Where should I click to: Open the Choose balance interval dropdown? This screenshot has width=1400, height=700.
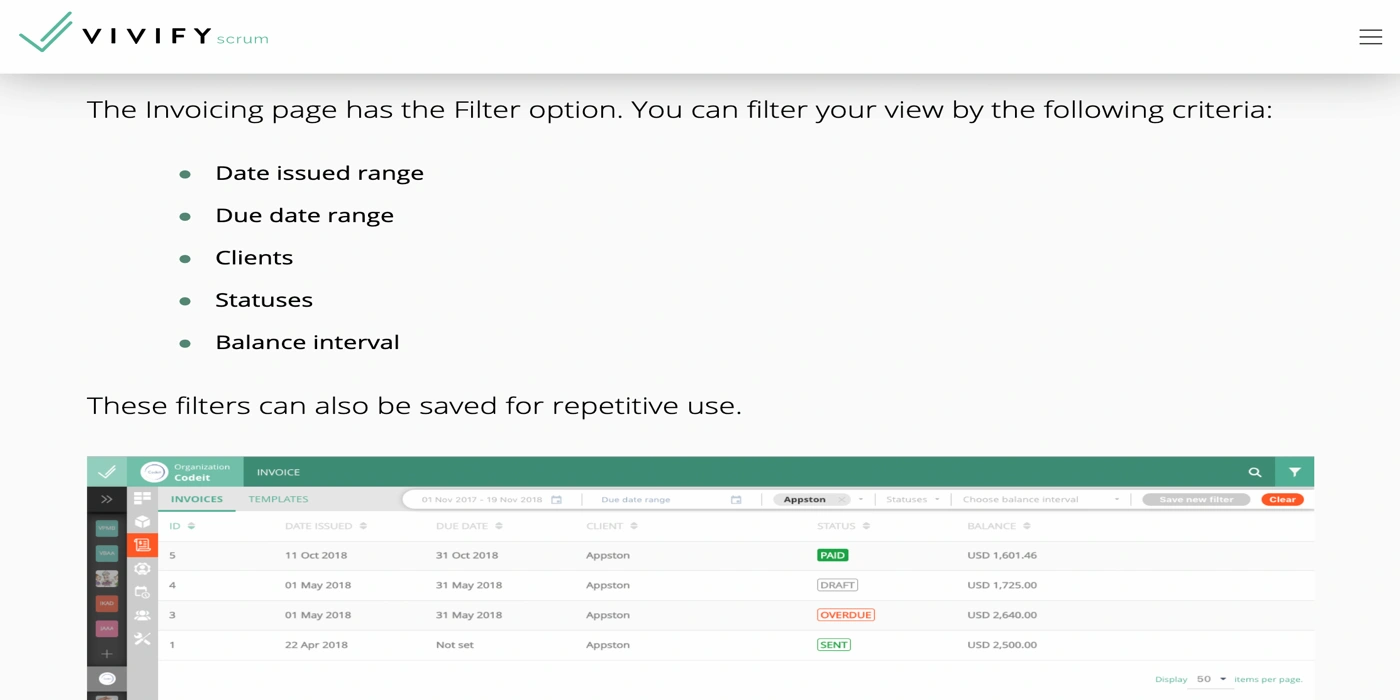pyautogui.click(x=1040, y=500)
